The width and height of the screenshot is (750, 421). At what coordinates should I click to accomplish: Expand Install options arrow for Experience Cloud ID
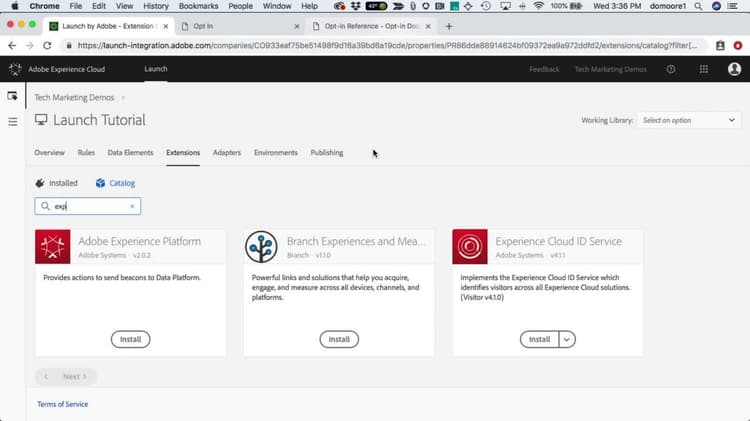coord(567,339)
